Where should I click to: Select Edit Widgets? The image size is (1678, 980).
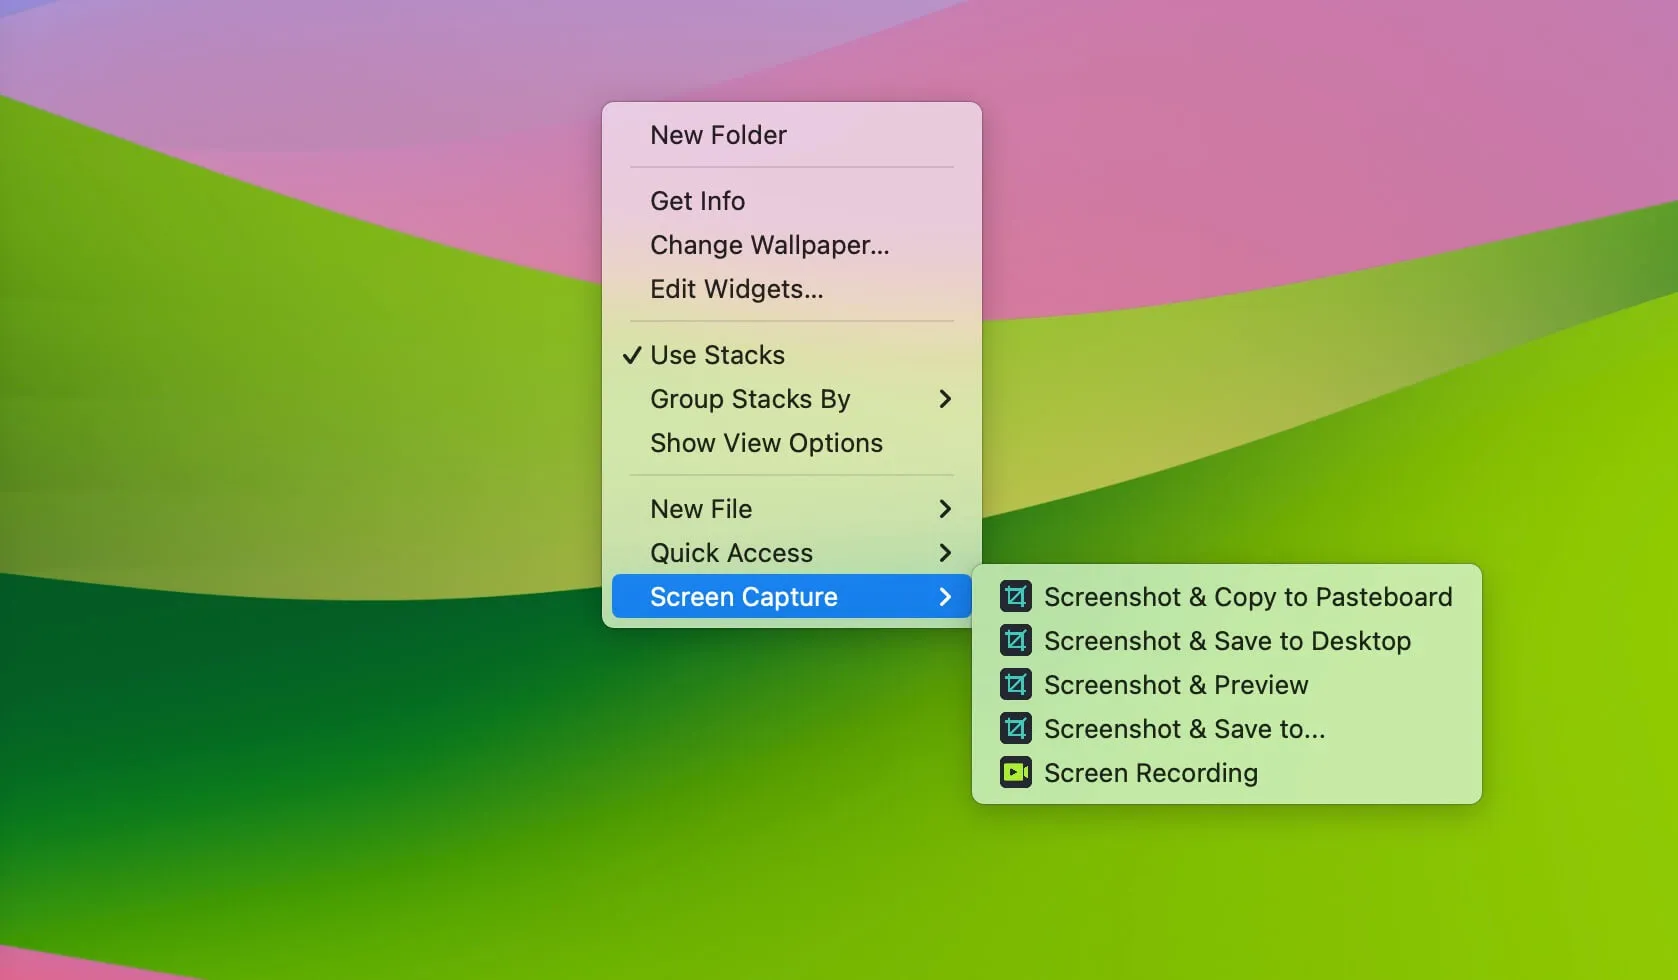(736, 289)
